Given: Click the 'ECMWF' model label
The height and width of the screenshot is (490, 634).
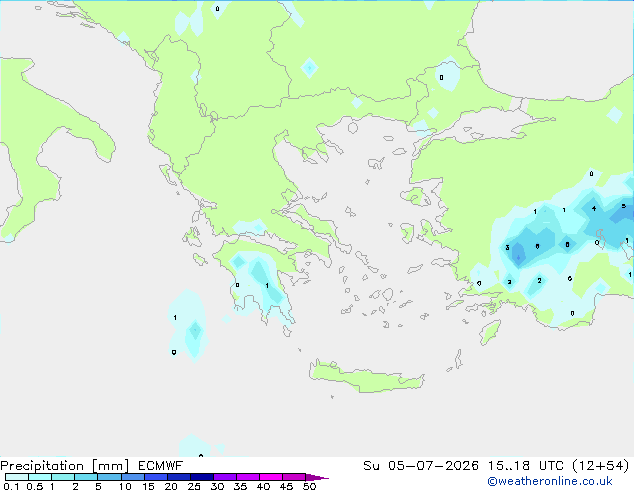Looking at the screenshot, I should point(161,466).
